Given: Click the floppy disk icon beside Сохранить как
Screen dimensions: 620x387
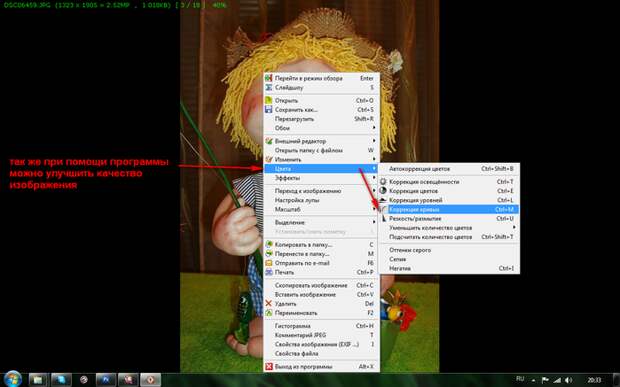Looking at the screenshot, I should click(x=268, y=109).
